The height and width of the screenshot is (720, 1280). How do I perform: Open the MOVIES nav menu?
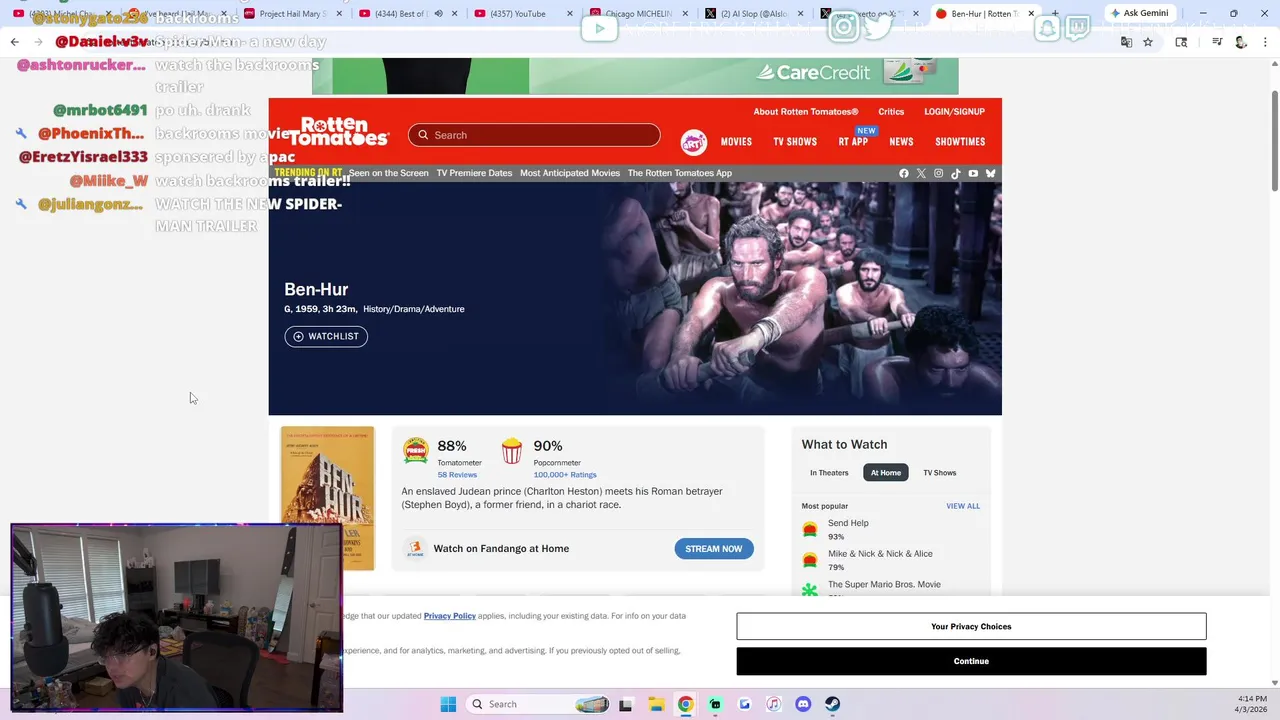coord(736,142)
